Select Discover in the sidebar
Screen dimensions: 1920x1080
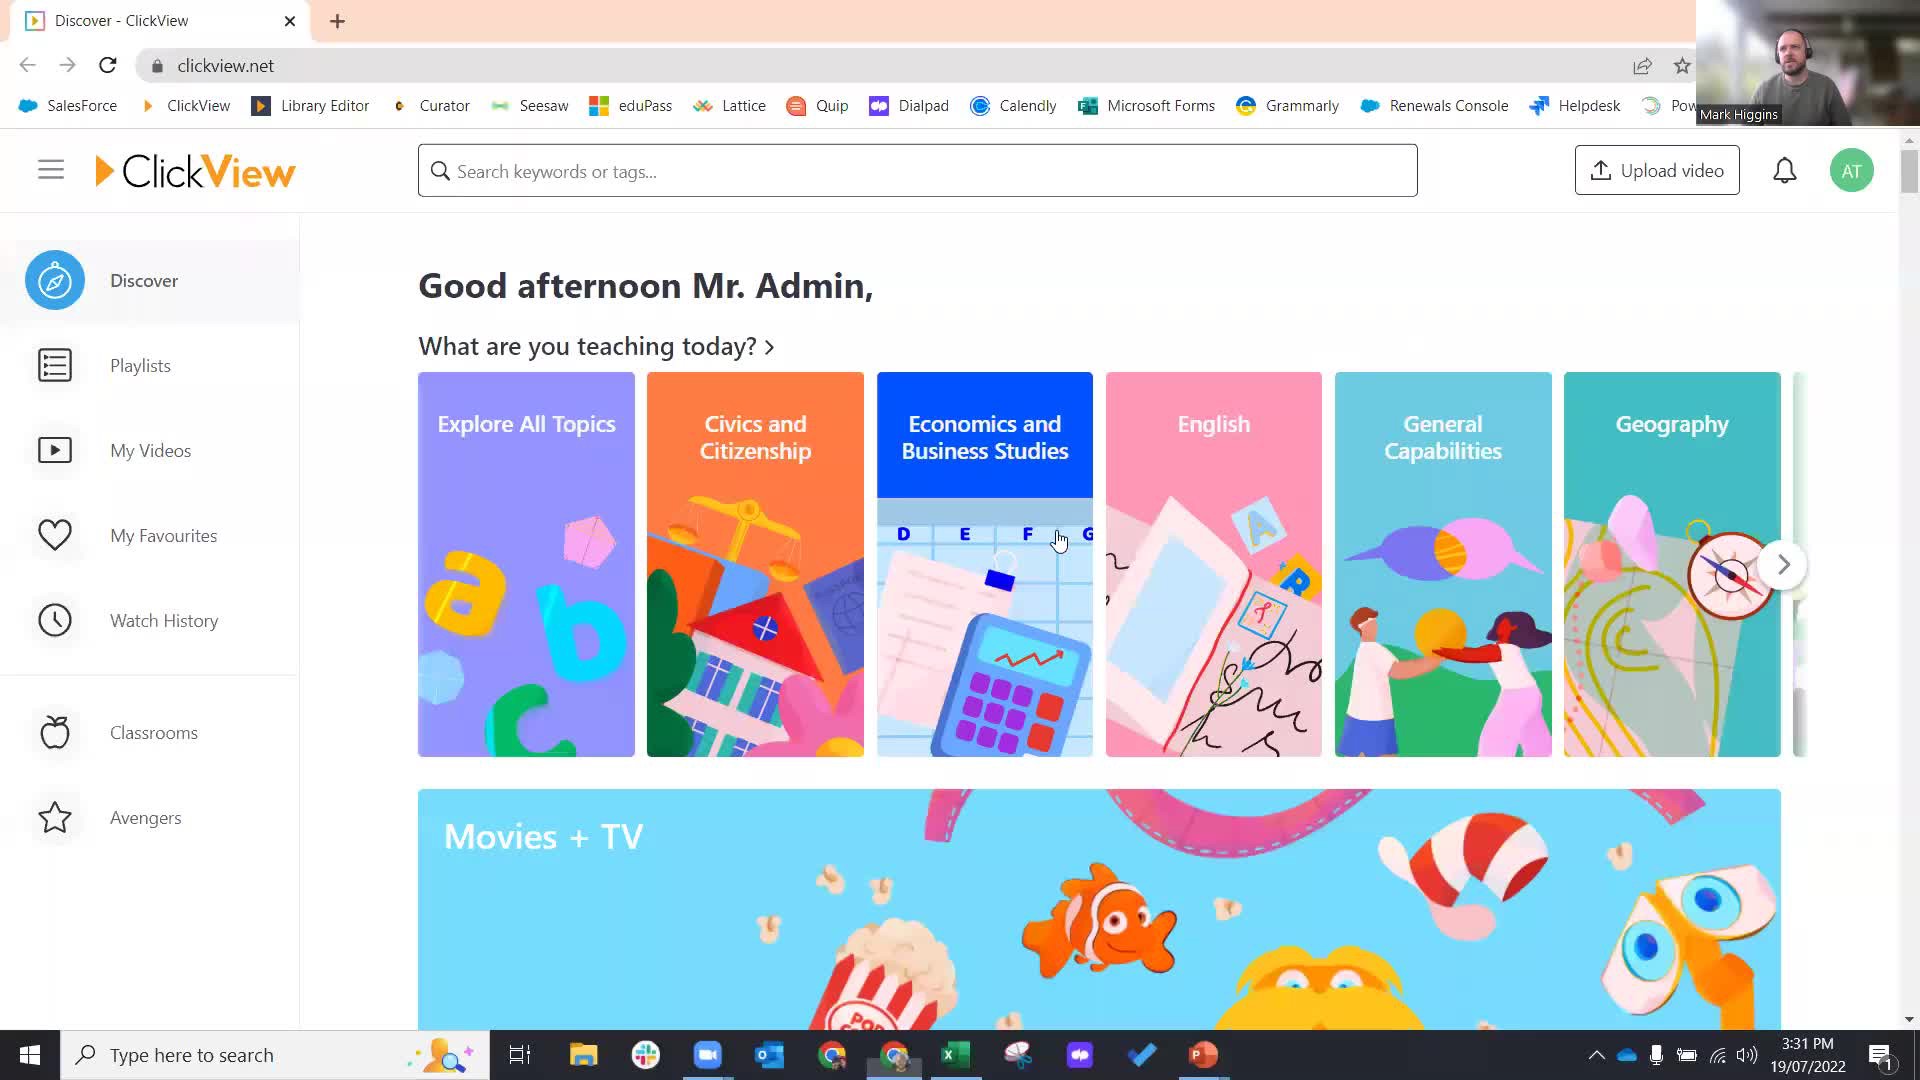click(143, 281)
